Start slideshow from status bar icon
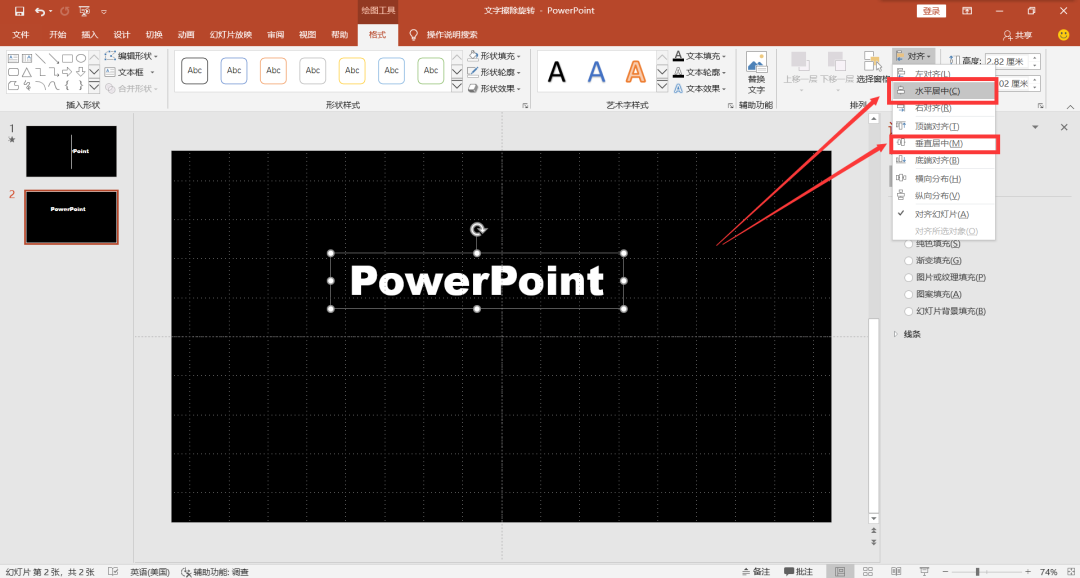 923,572
